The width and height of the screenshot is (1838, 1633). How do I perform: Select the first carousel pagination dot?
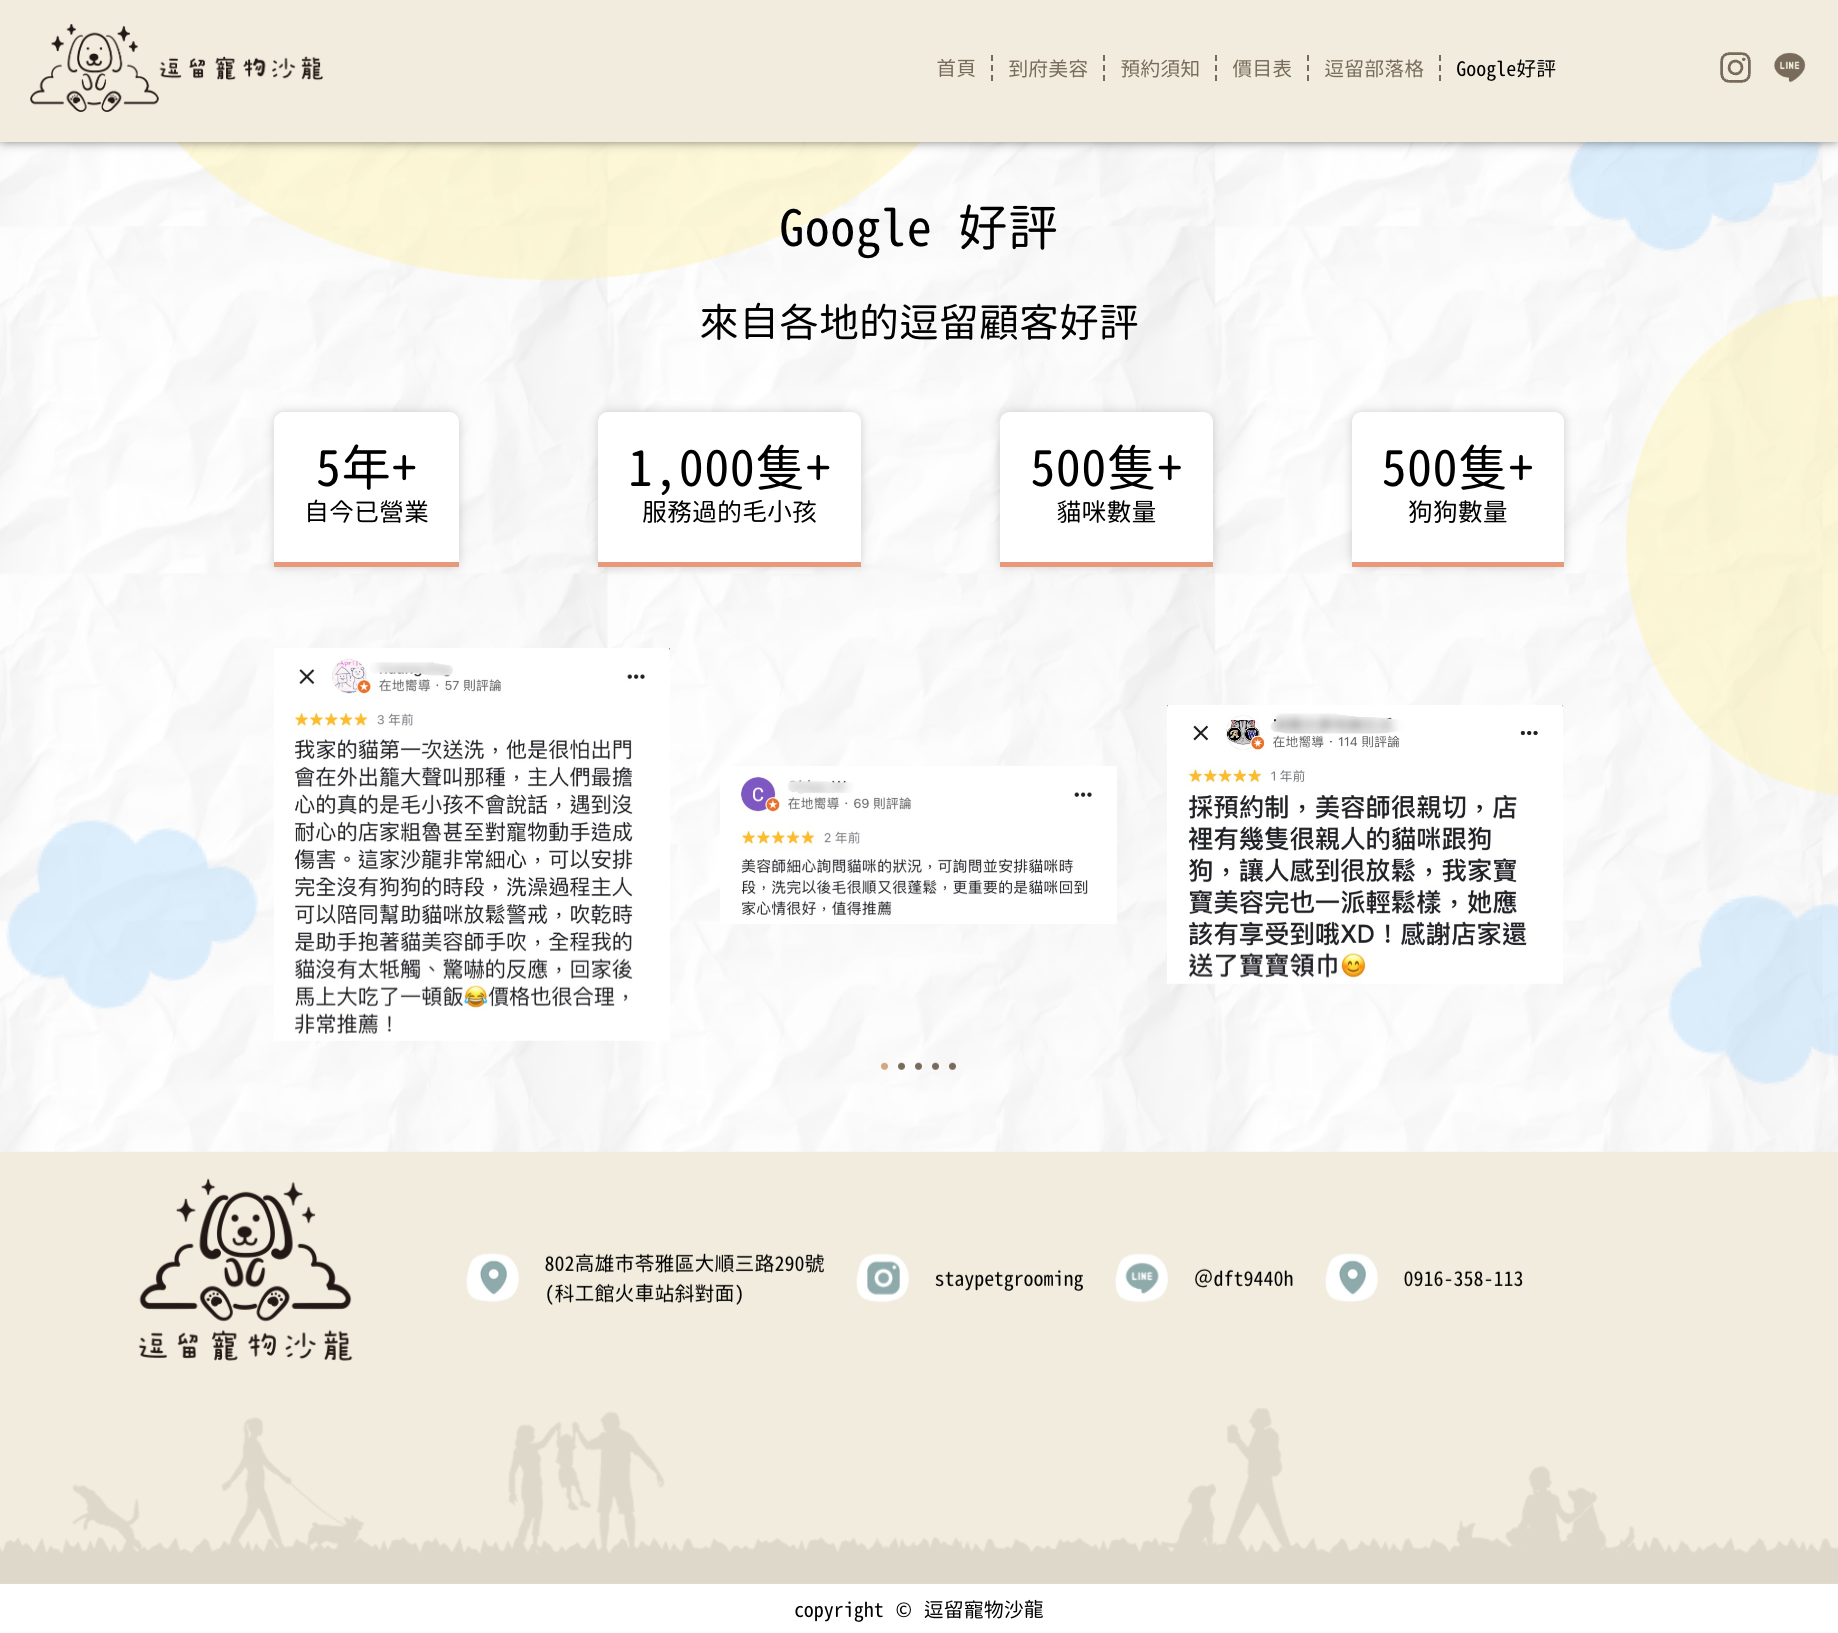pos(884,1066)
